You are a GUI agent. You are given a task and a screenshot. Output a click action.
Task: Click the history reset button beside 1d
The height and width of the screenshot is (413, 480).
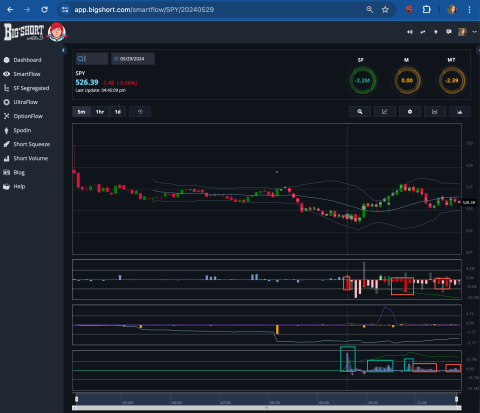point(140,112)
